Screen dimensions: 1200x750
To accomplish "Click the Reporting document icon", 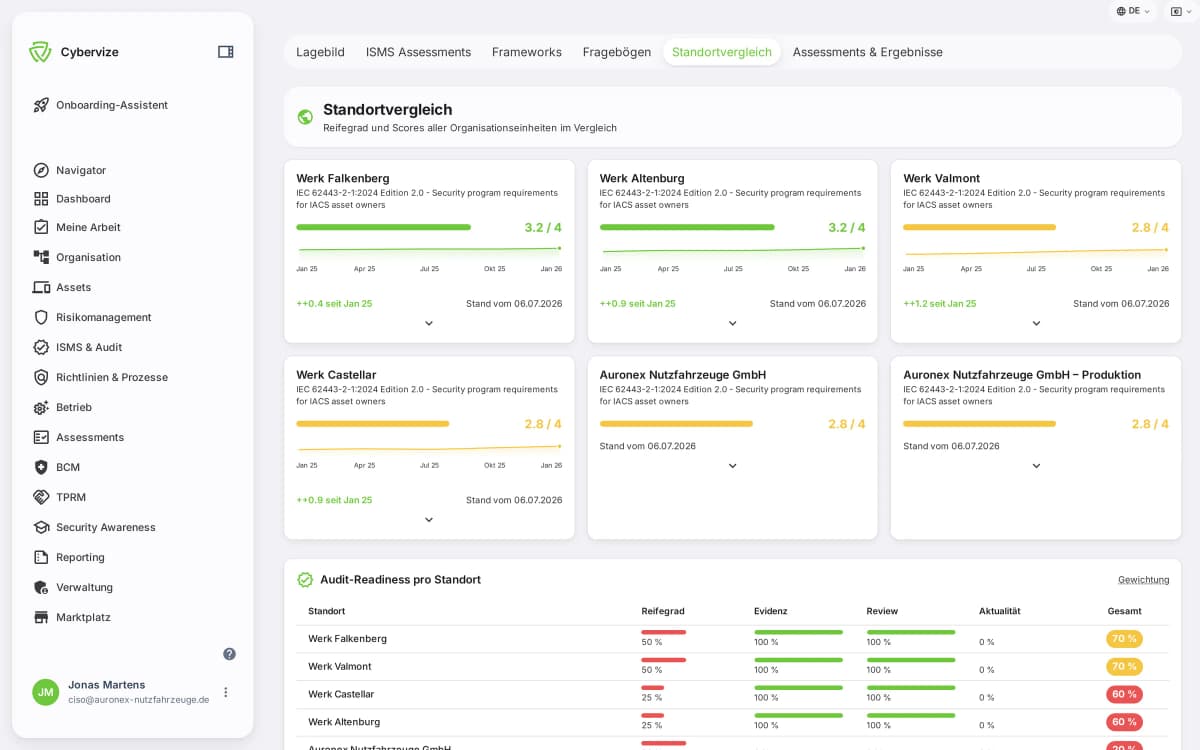I will [41, 557].
